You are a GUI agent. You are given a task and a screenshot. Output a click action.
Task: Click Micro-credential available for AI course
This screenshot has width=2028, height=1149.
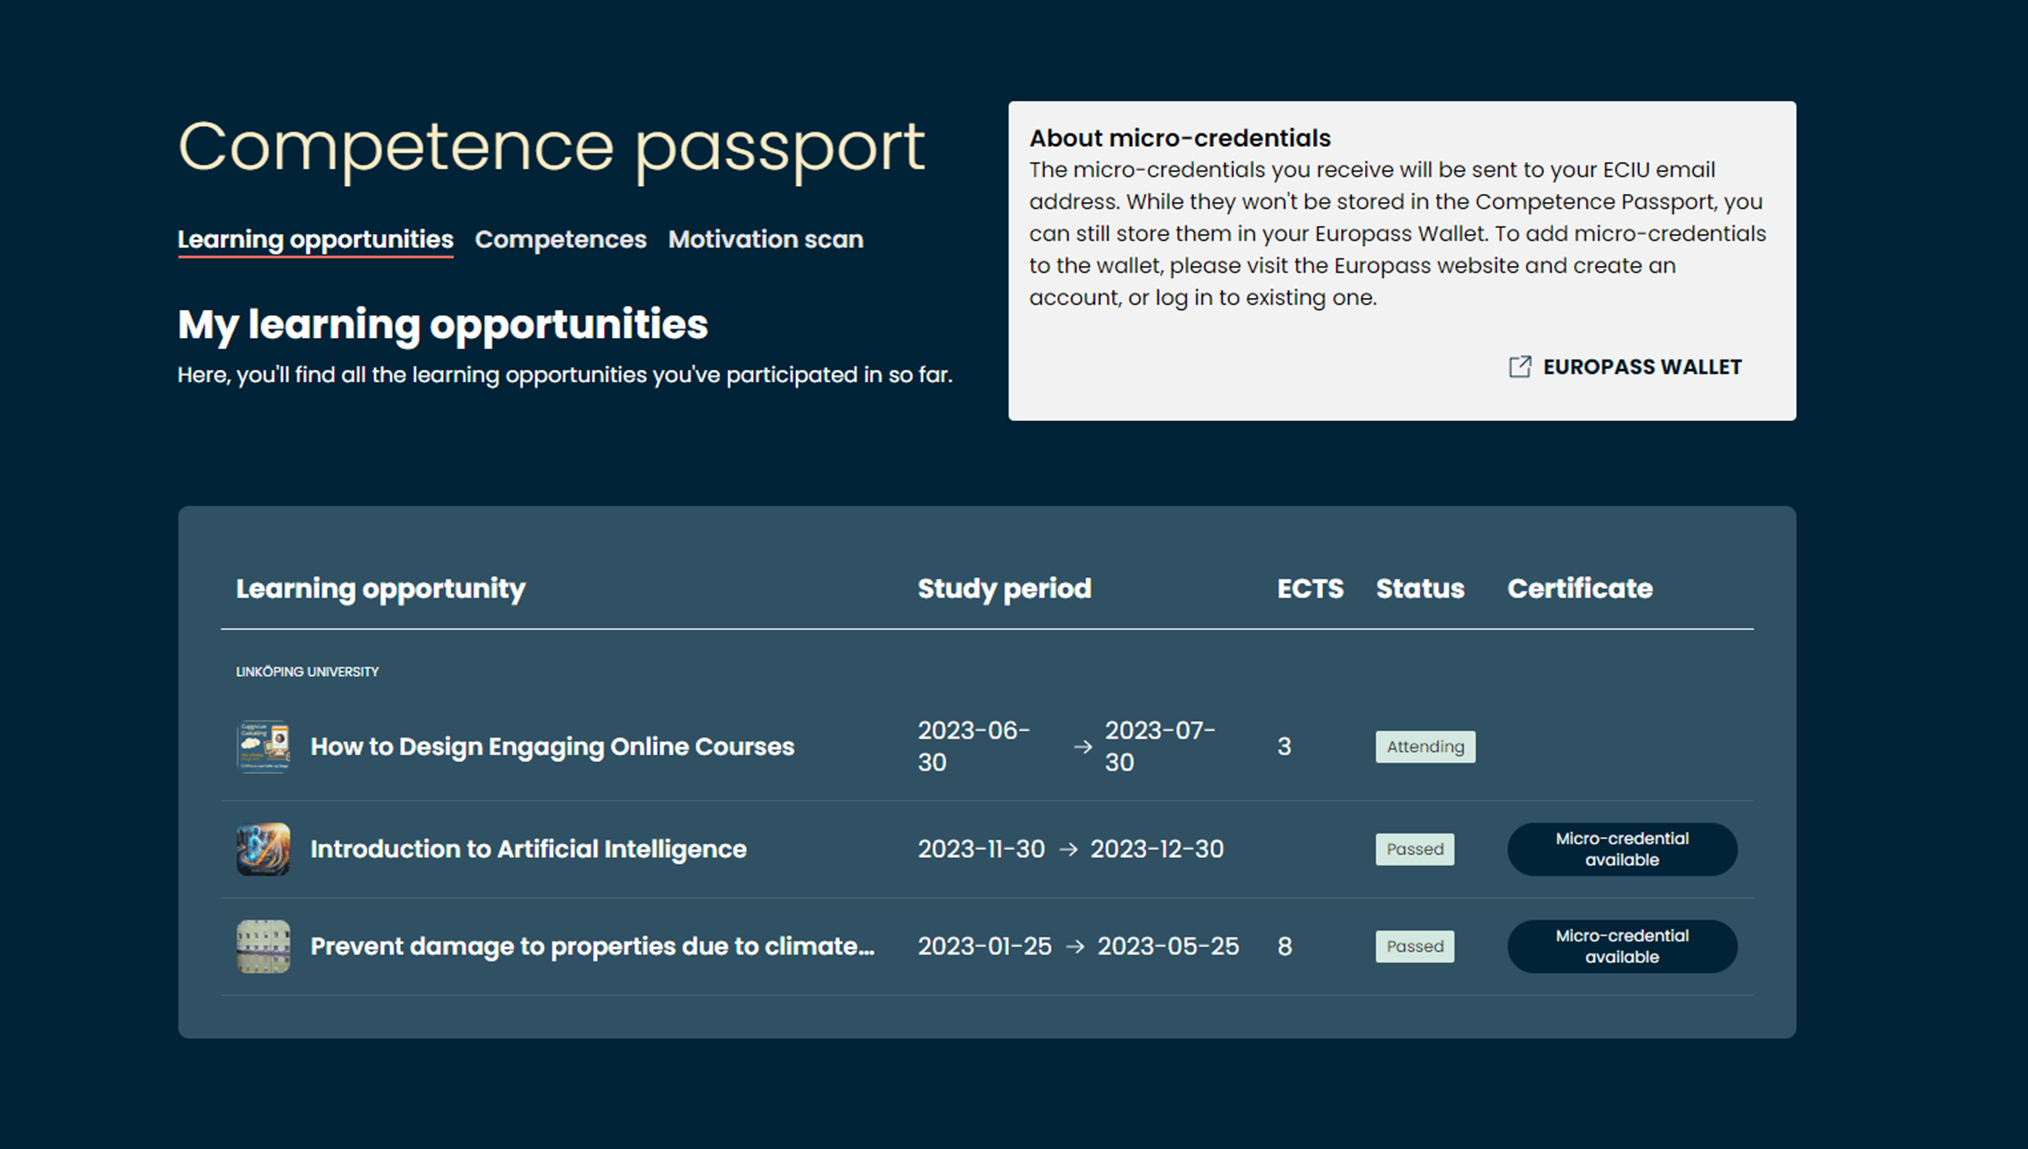tap(1621, 849)
